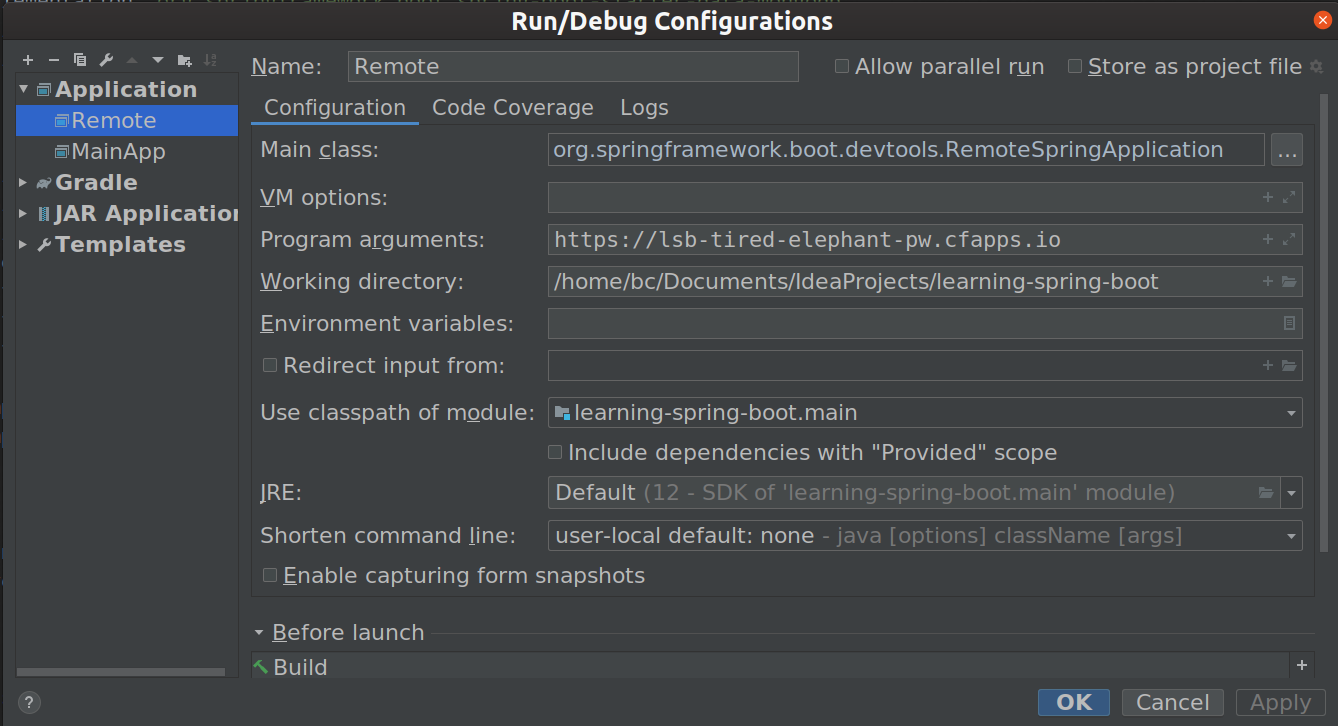Enable the Allow parallel run checkbox
Screen dimensions: 1338x726
click(842, 67)
